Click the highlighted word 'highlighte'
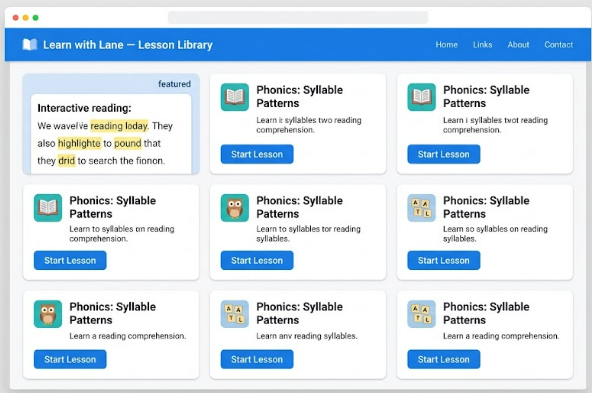The width and height of the screenshot is (592, 393). pyautogui.click(x=79, y=143)
